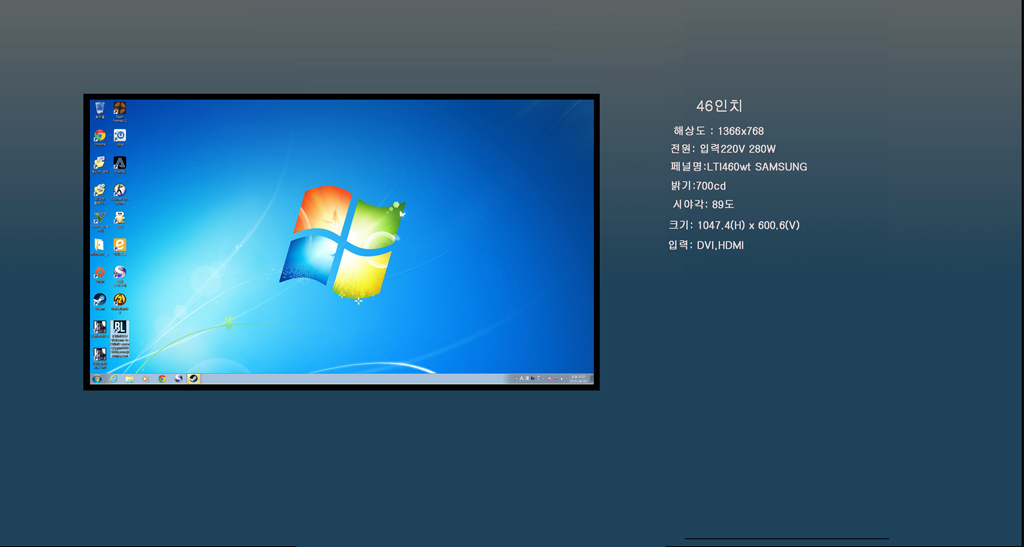Switch to the Steam taskbar button

pos(194,379)
